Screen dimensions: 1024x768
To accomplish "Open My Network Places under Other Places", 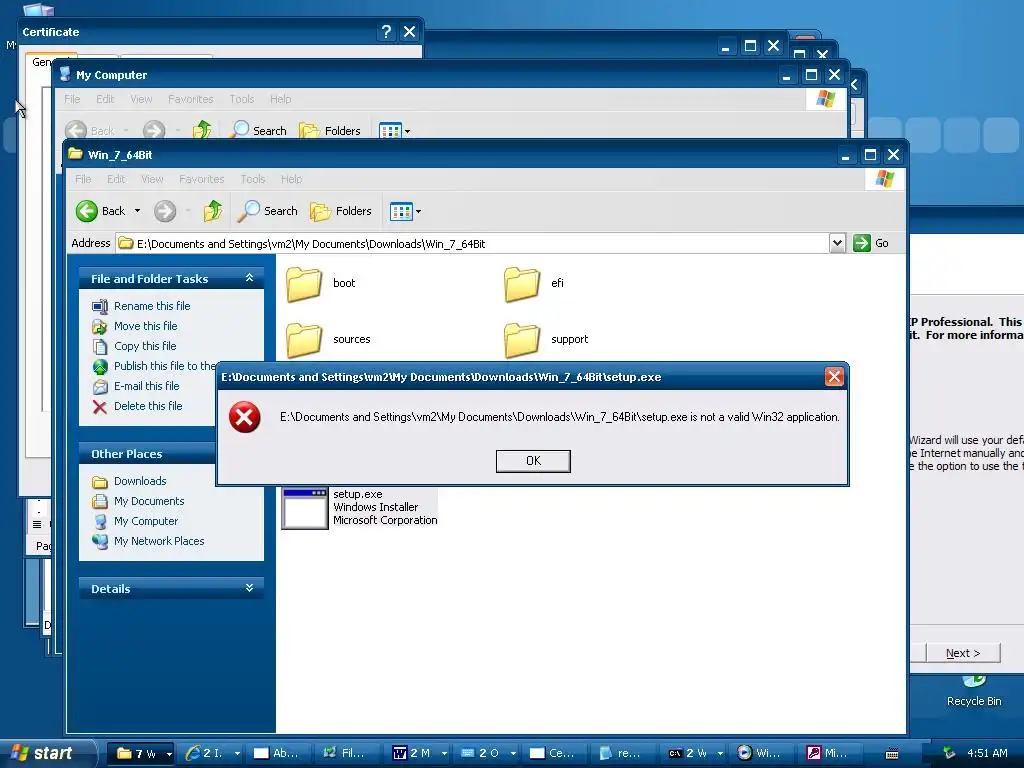I will coord(159,541).
